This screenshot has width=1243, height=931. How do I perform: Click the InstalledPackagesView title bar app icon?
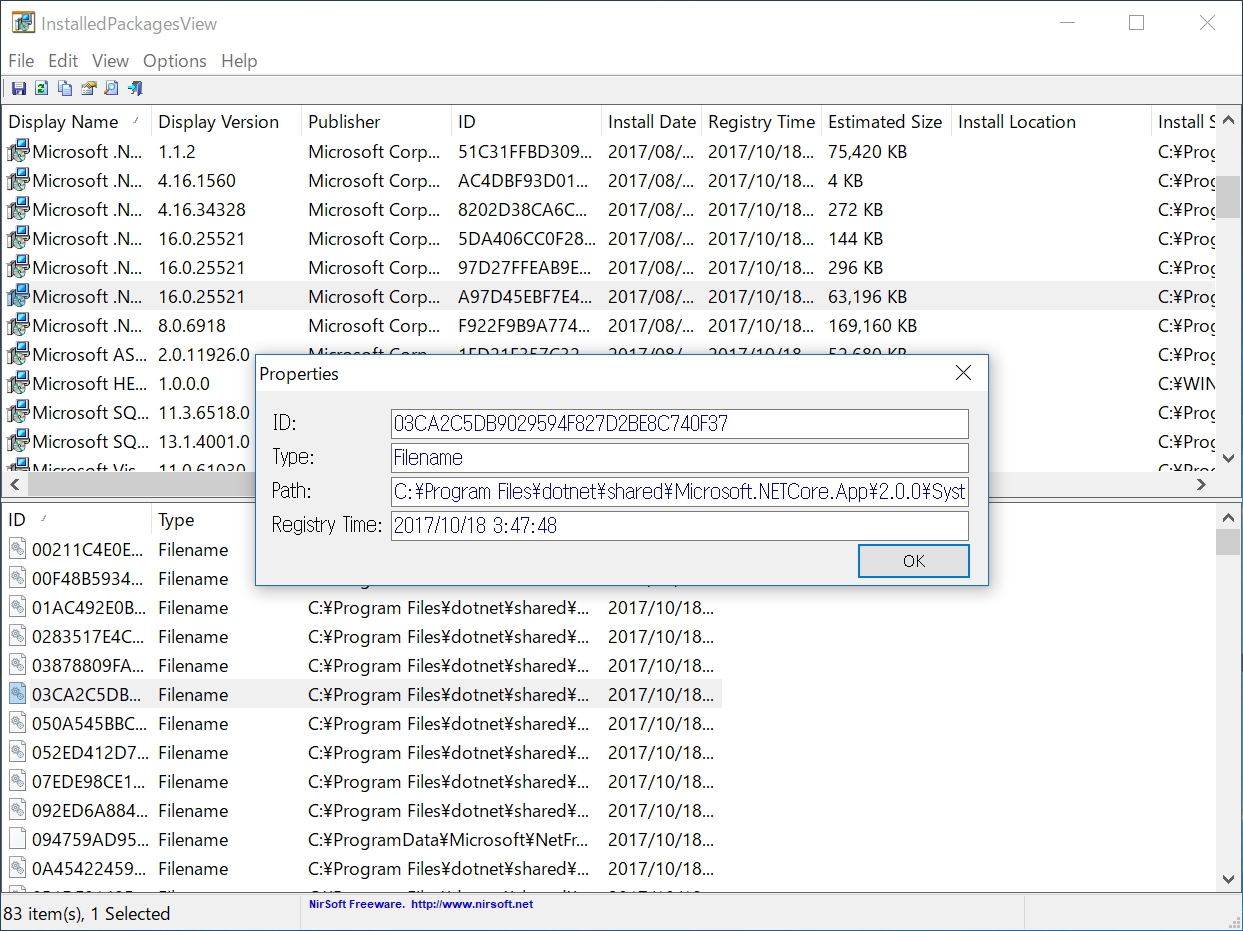point(23,23)
